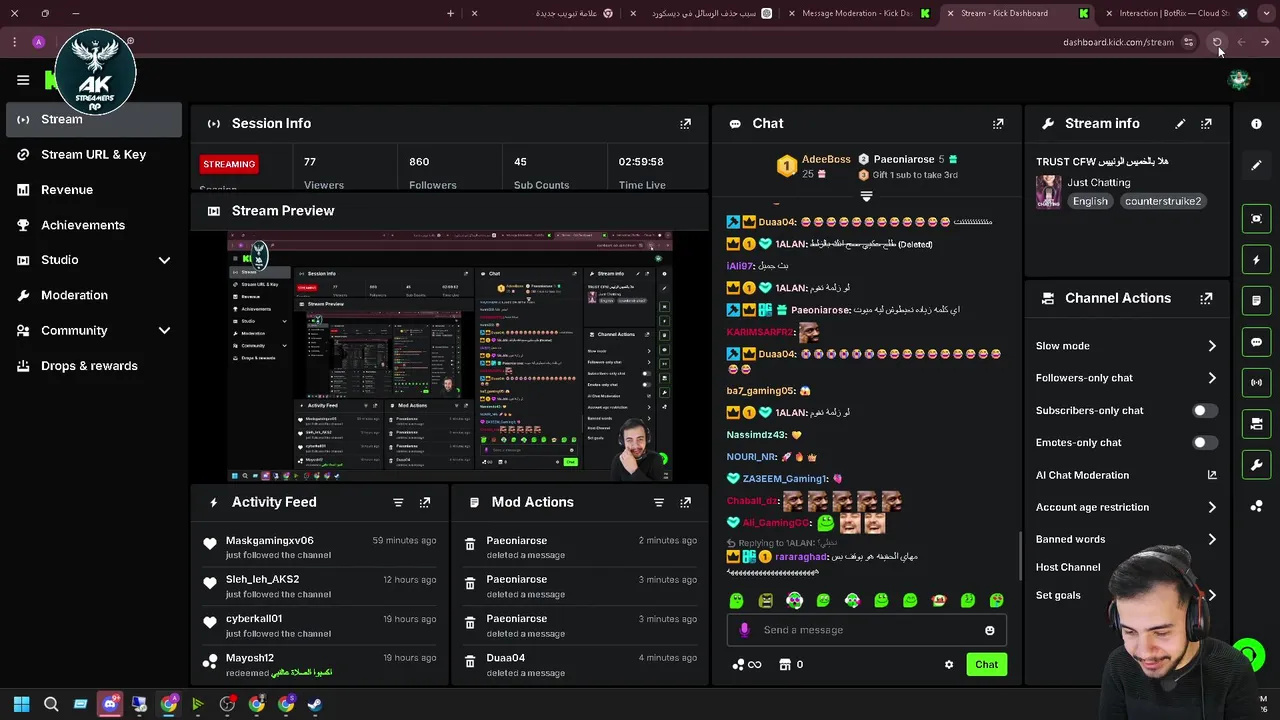Insert the pug dog quick emote
Image resolution: width=1280 pixels, height=720 pixels.
(939, 600)
